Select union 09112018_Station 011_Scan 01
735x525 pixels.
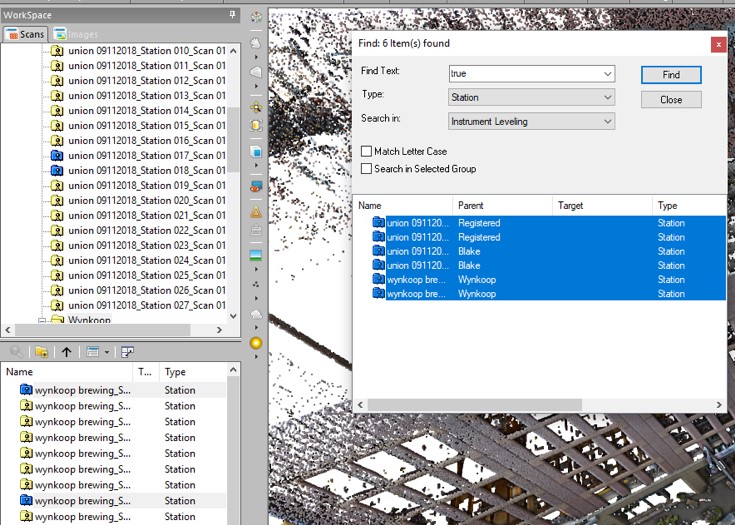[147, 65]
